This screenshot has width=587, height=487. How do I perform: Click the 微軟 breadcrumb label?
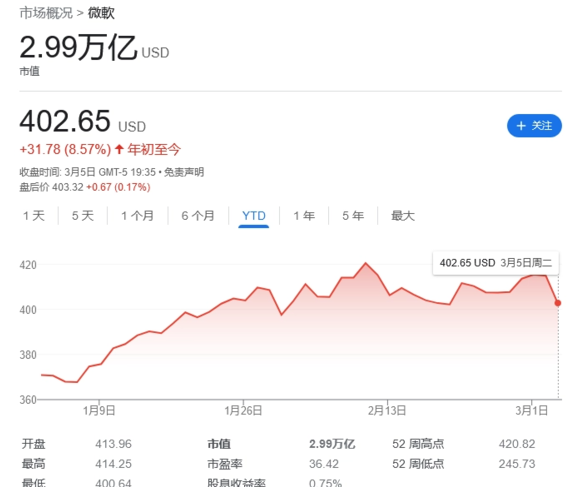(101, 13)
